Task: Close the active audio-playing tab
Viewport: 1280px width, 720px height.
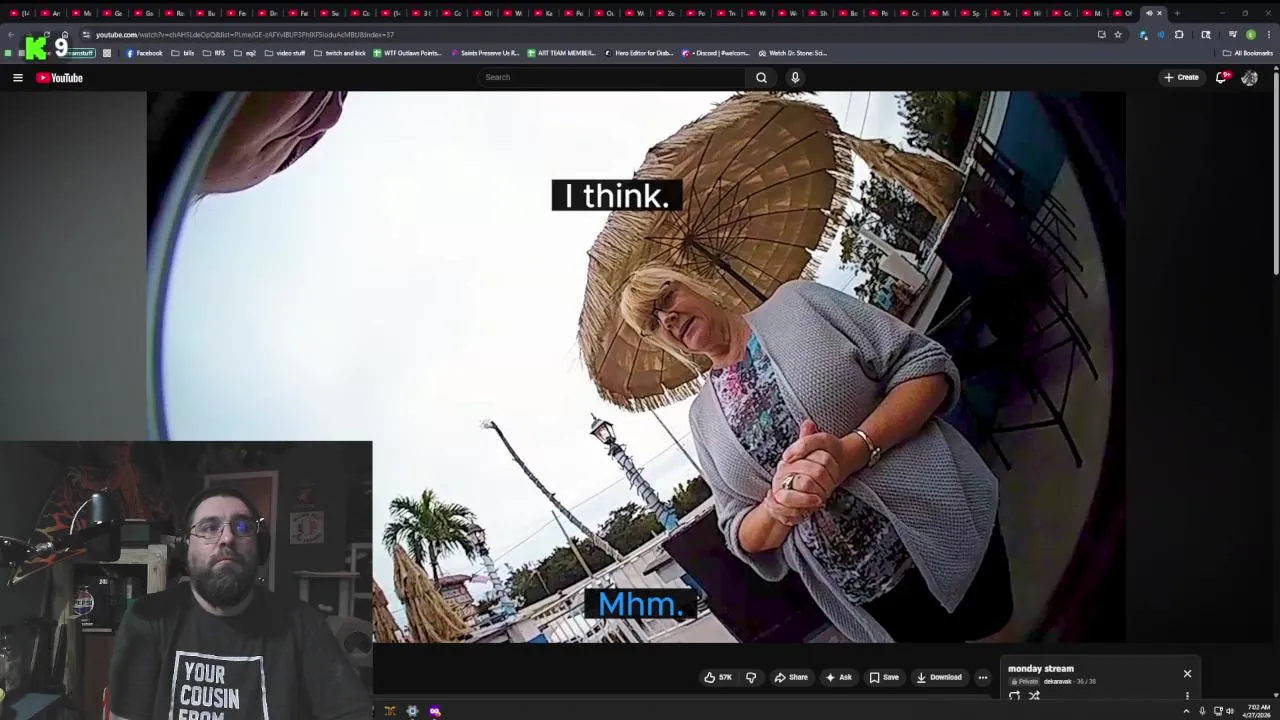Action: pos(1159,13)
